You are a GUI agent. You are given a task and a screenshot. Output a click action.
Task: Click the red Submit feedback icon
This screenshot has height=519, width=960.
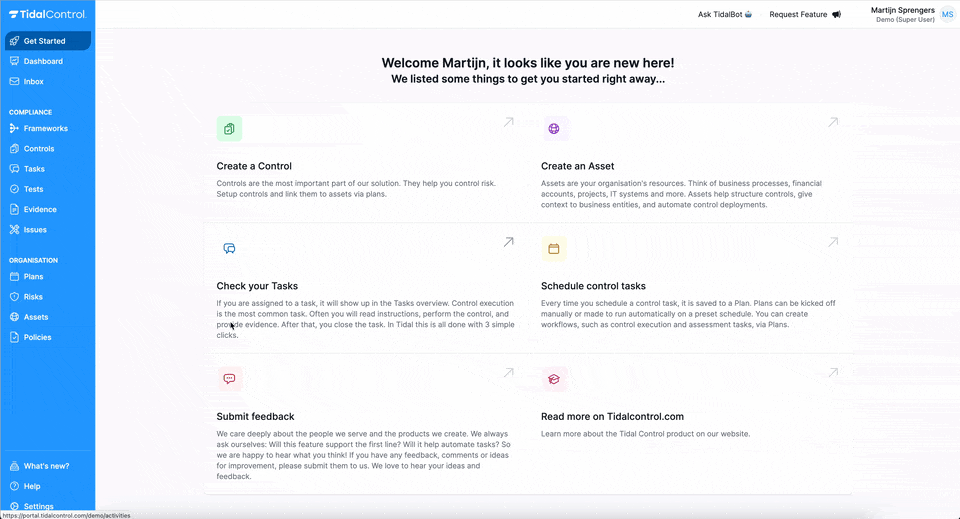click(x=229, y=379)
